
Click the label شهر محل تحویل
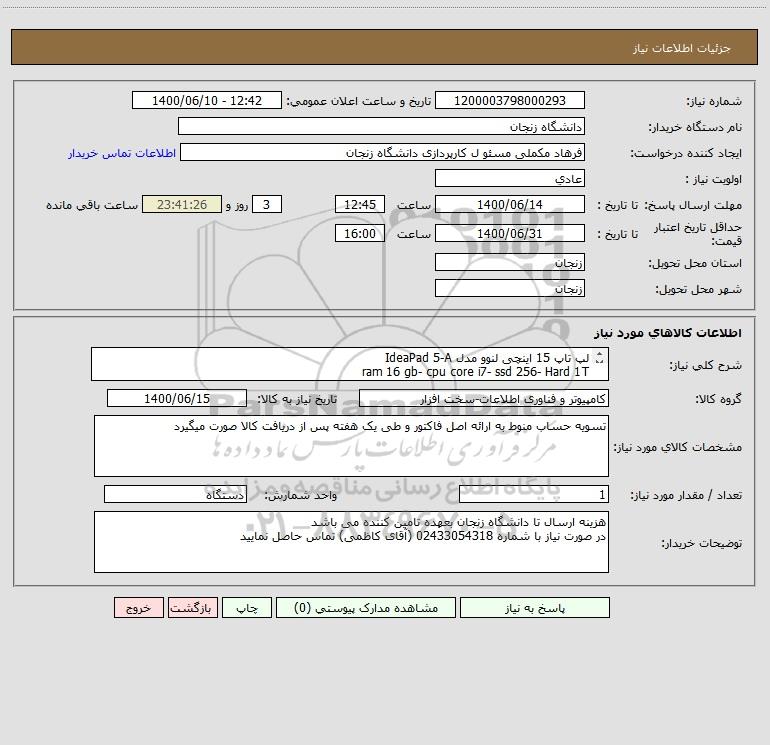[x=698, y=289]
